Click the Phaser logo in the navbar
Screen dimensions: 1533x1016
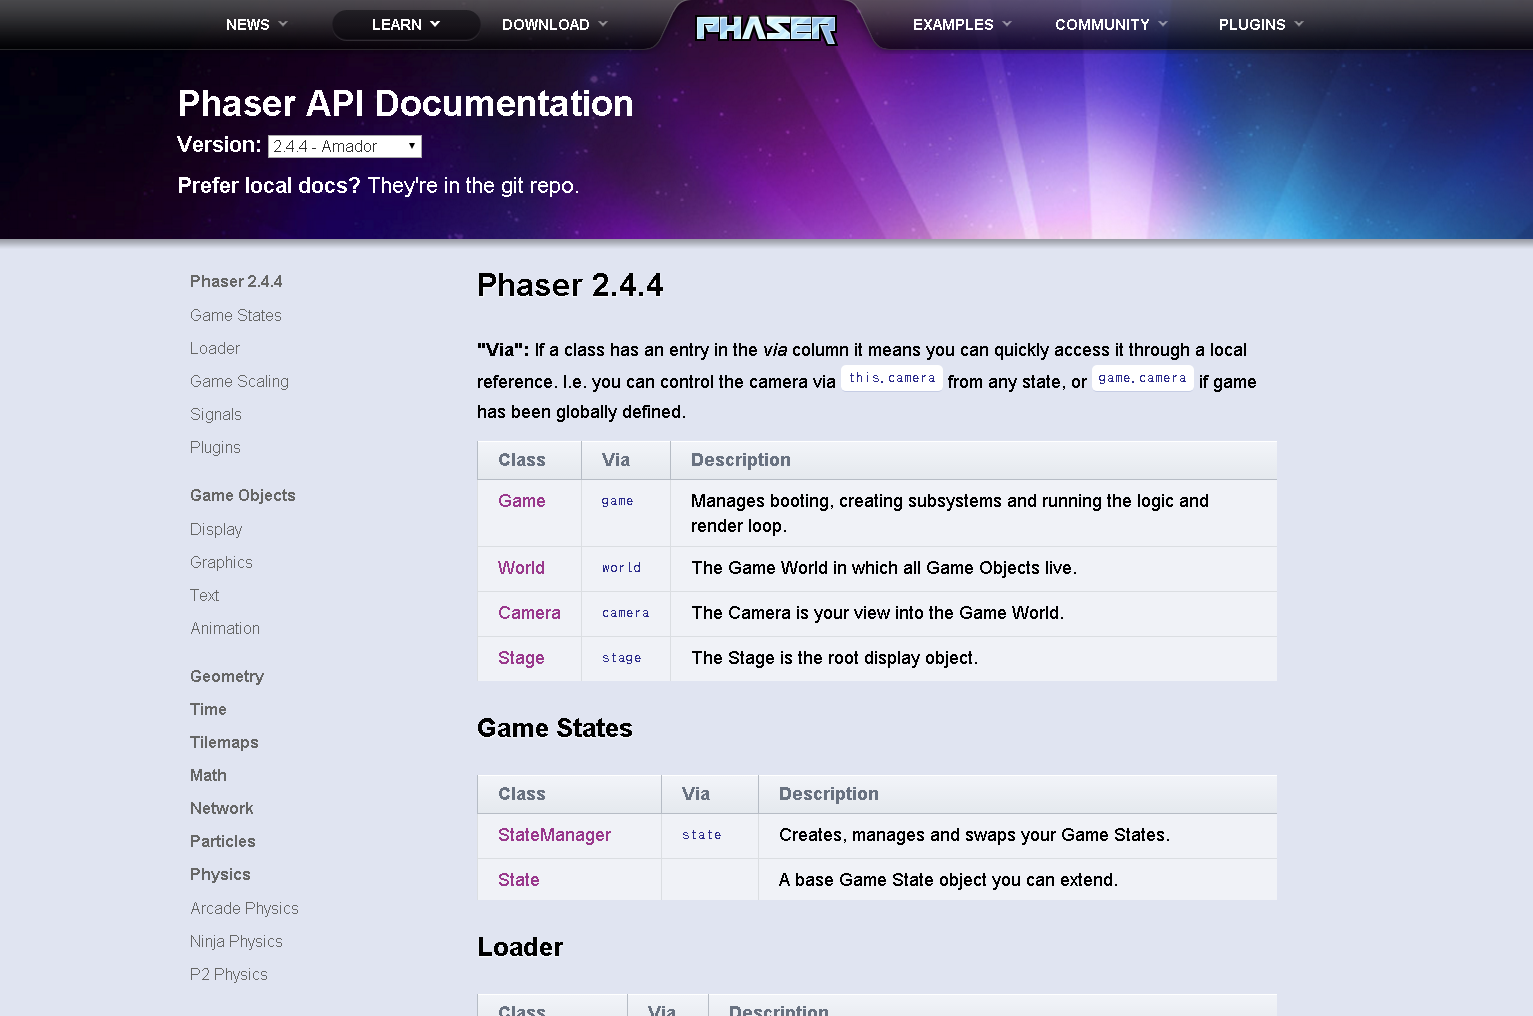(766, 28)
